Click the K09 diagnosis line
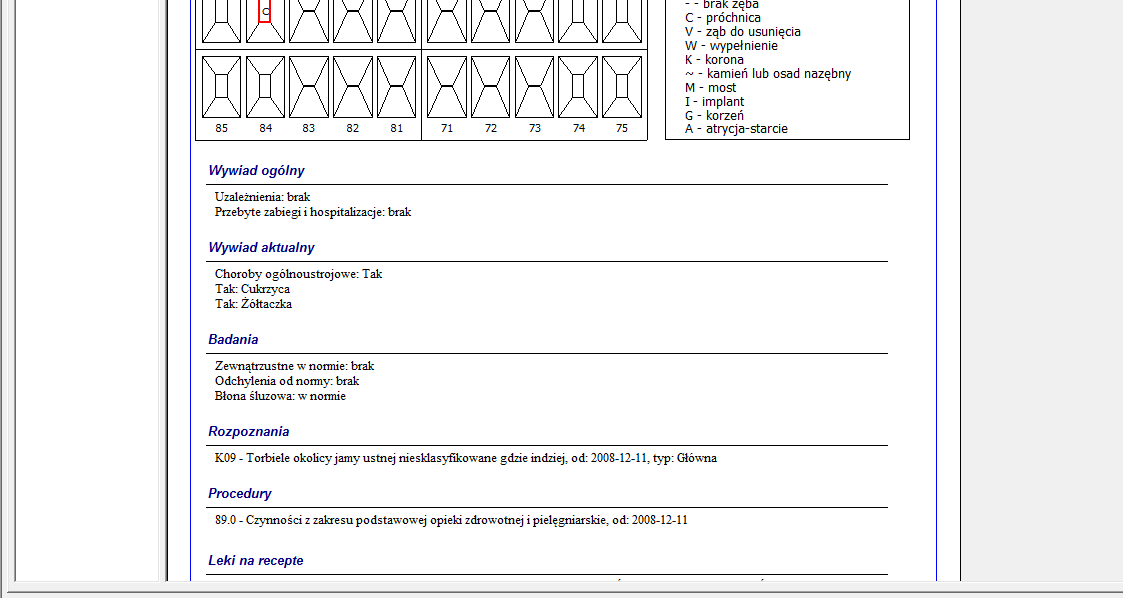The width and height of the screenshot is (1123, 598). (x=466, y=458)
